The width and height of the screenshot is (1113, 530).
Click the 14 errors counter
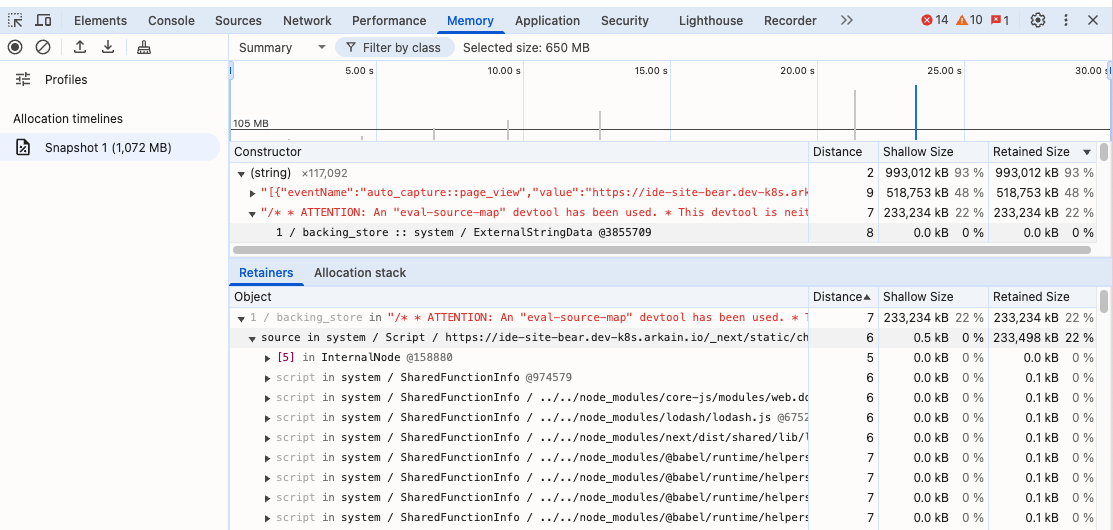click(934, 20)
